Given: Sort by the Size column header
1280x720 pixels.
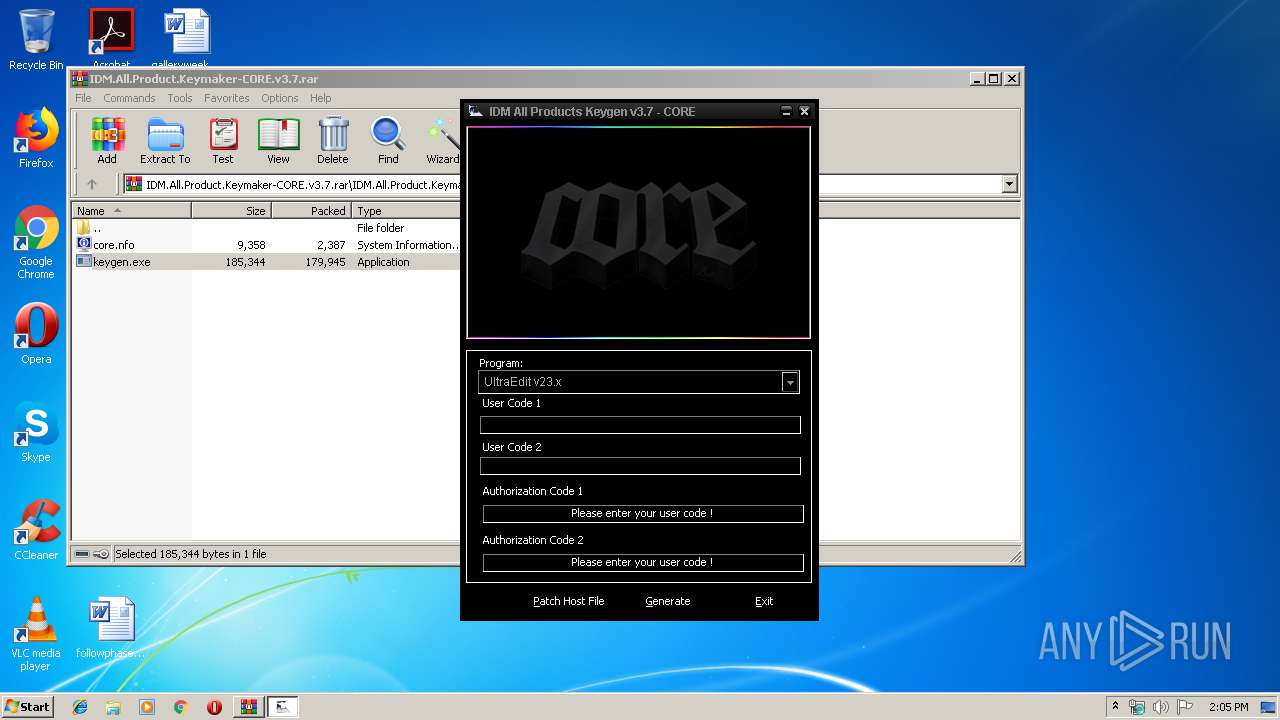Looking at the screenshot, I should 232,211.
